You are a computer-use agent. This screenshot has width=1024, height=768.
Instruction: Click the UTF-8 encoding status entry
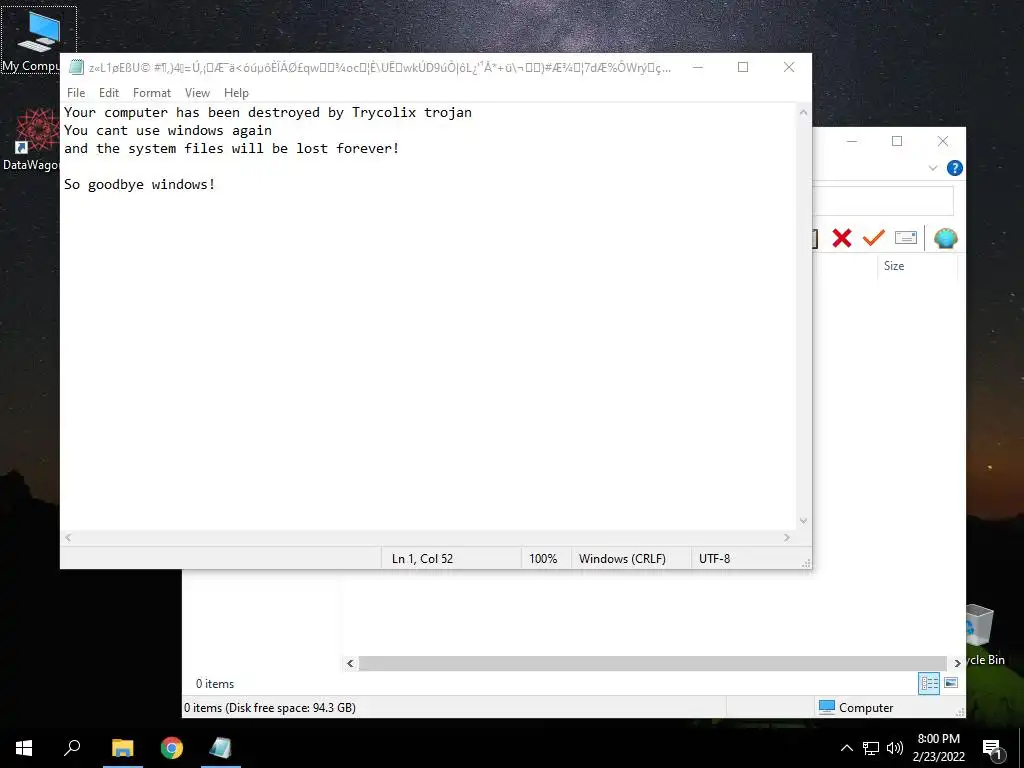(x=714, y=559)
